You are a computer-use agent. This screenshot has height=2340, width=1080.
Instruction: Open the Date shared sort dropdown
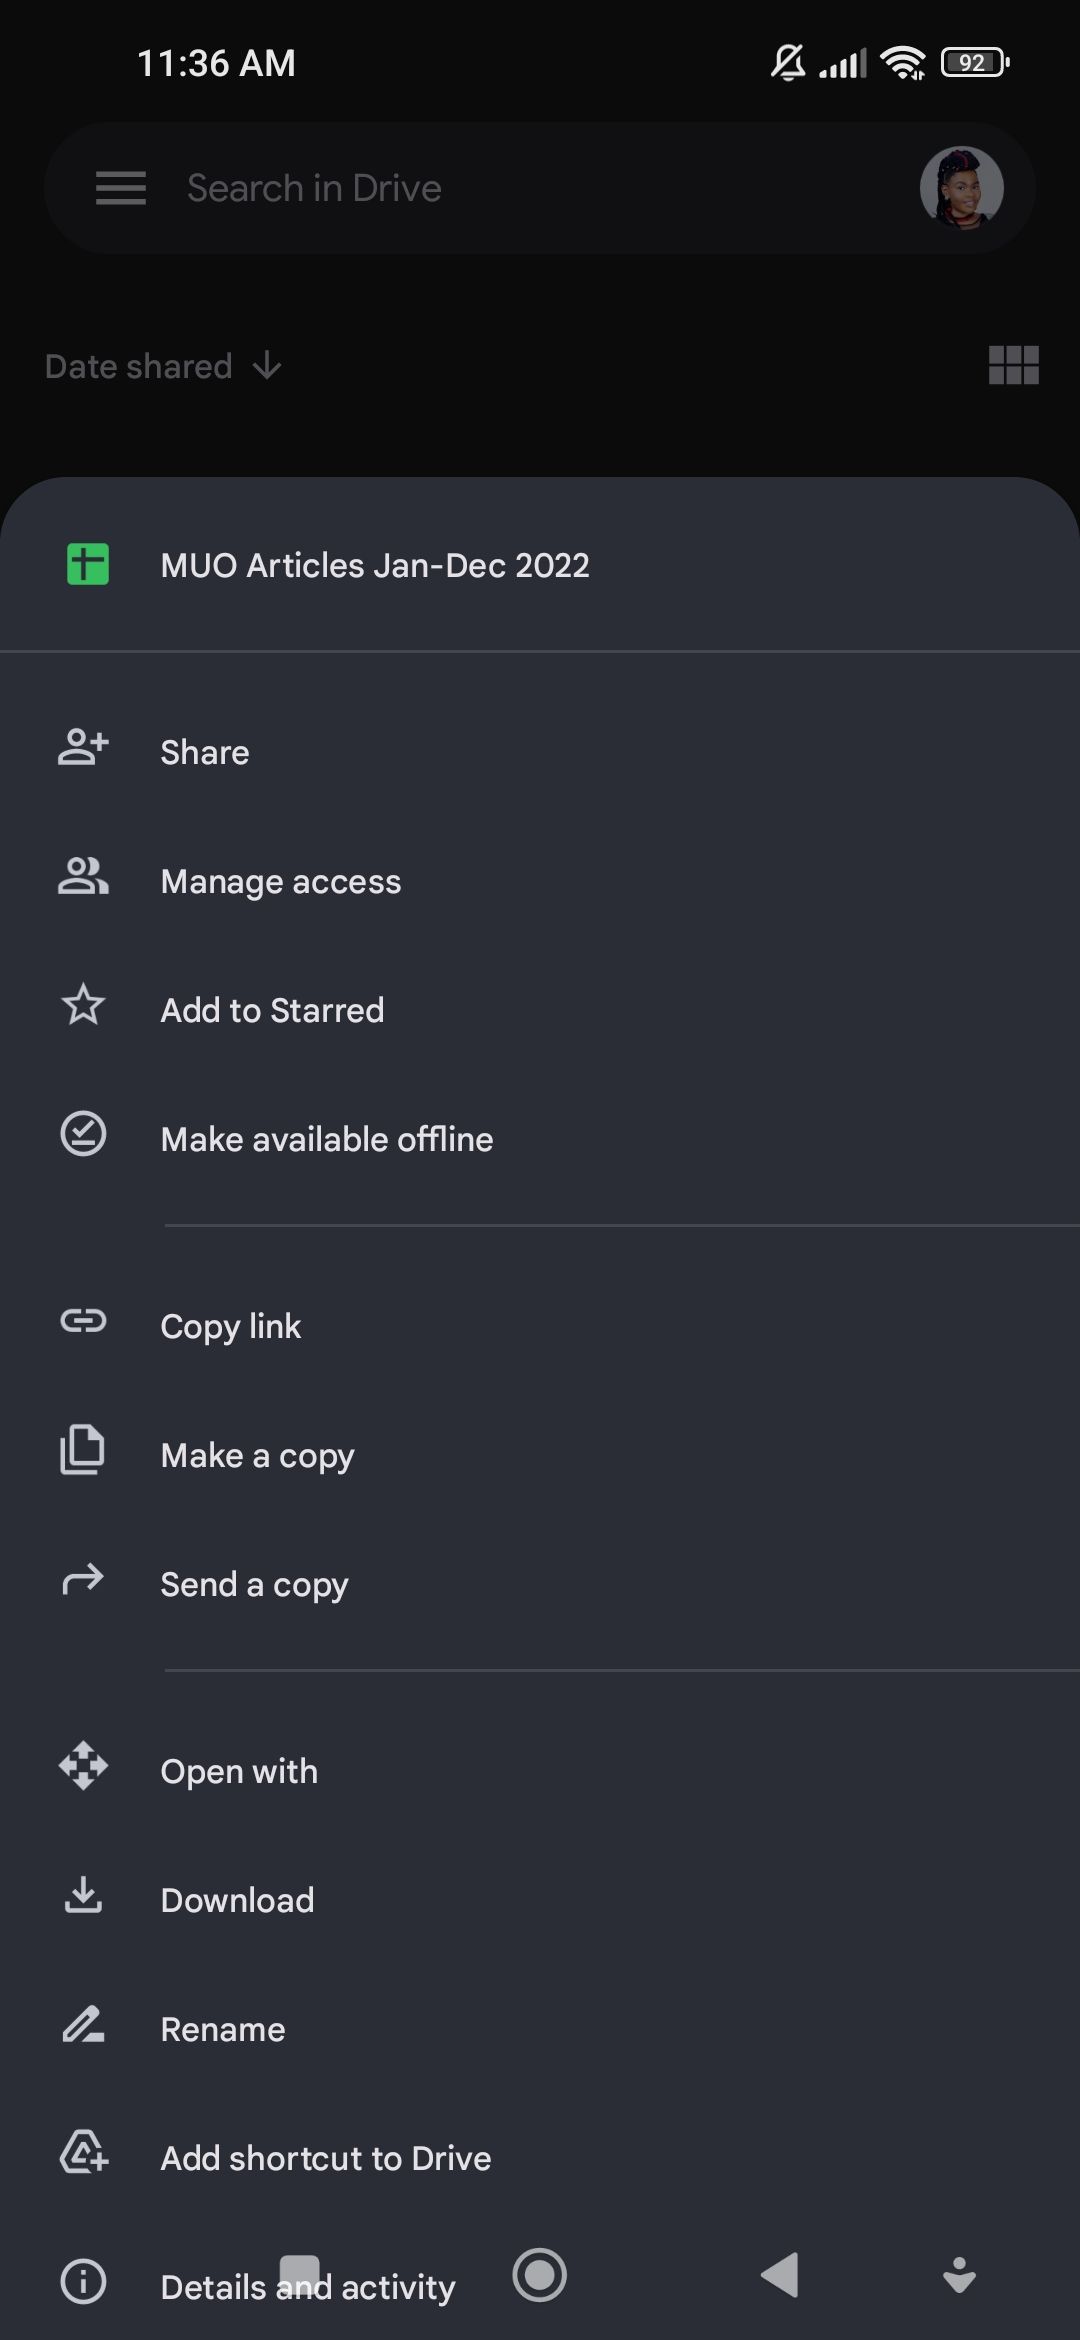pyautogui.click(x=139, y=367)
